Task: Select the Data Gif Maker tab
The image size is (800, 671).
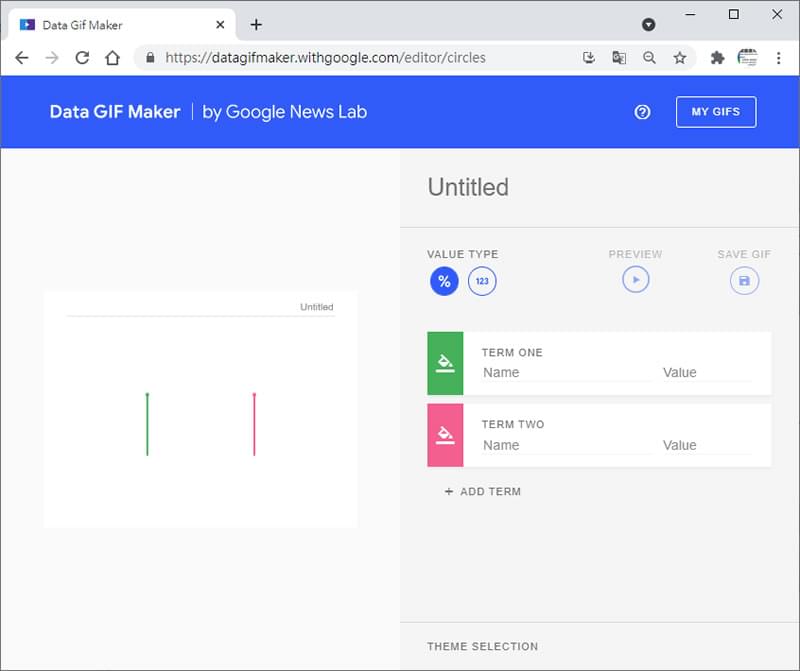Action: (121, 24)
